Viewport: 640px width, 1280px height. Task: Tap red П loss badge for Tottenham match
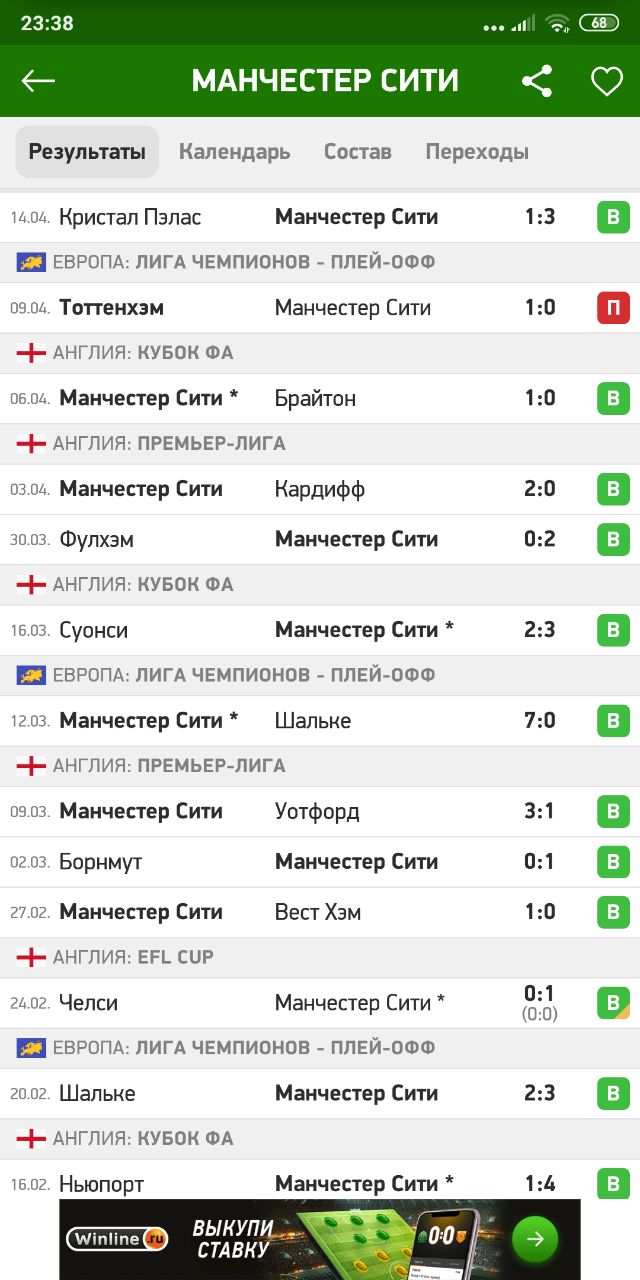coord(613,308)
